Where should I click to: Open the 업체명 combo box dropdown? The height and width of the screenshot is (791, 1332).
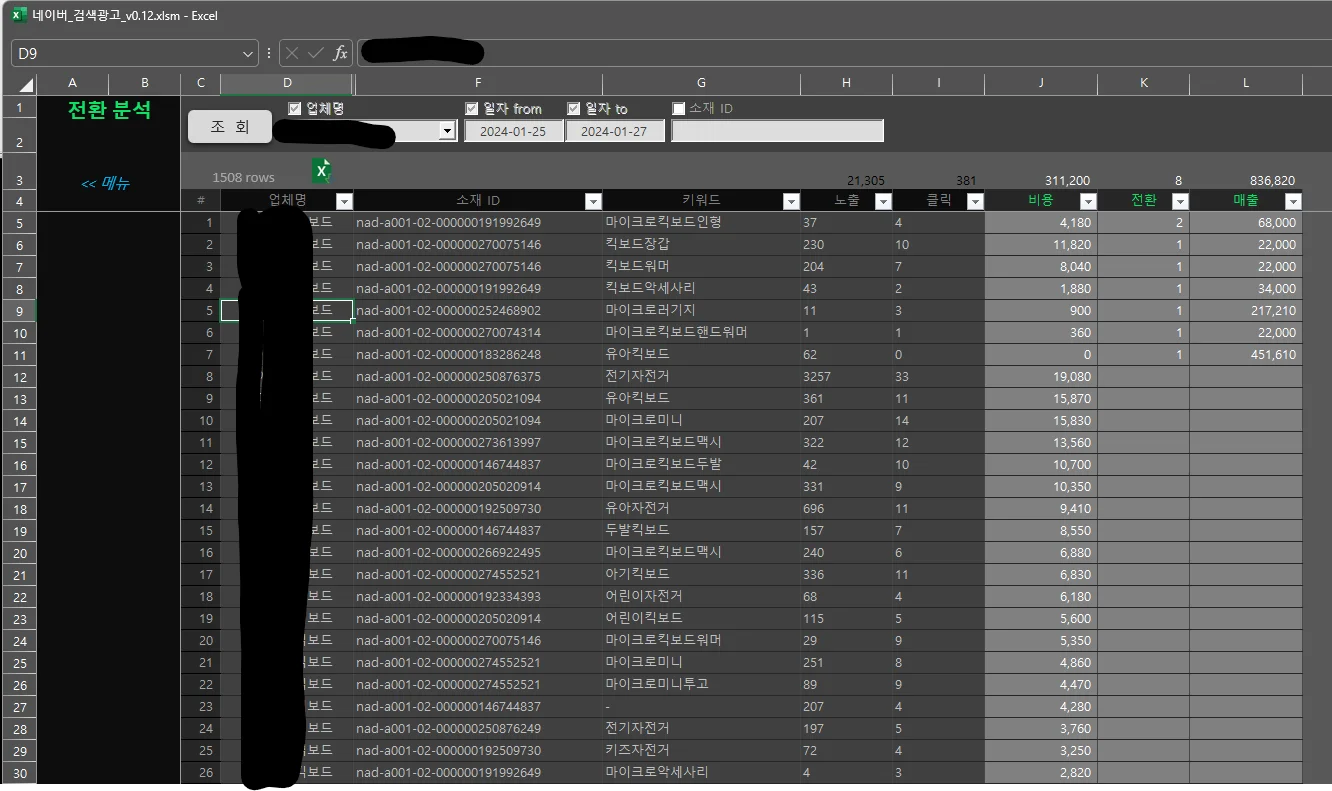coord(448,131)
